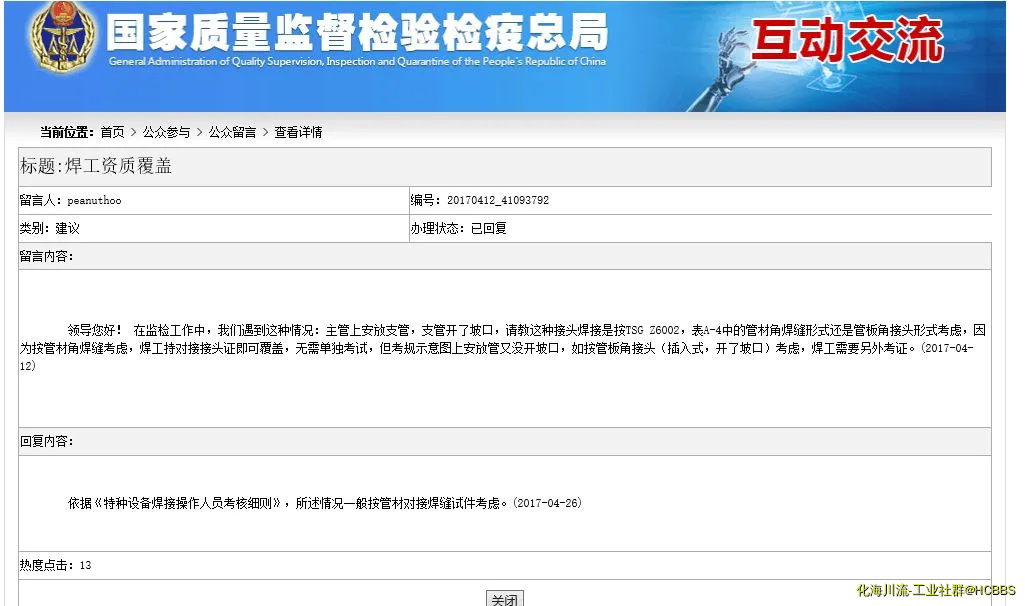Click the 查看详情 breadcrumb item
The image size is (1025, 606).
coord(298,132)
